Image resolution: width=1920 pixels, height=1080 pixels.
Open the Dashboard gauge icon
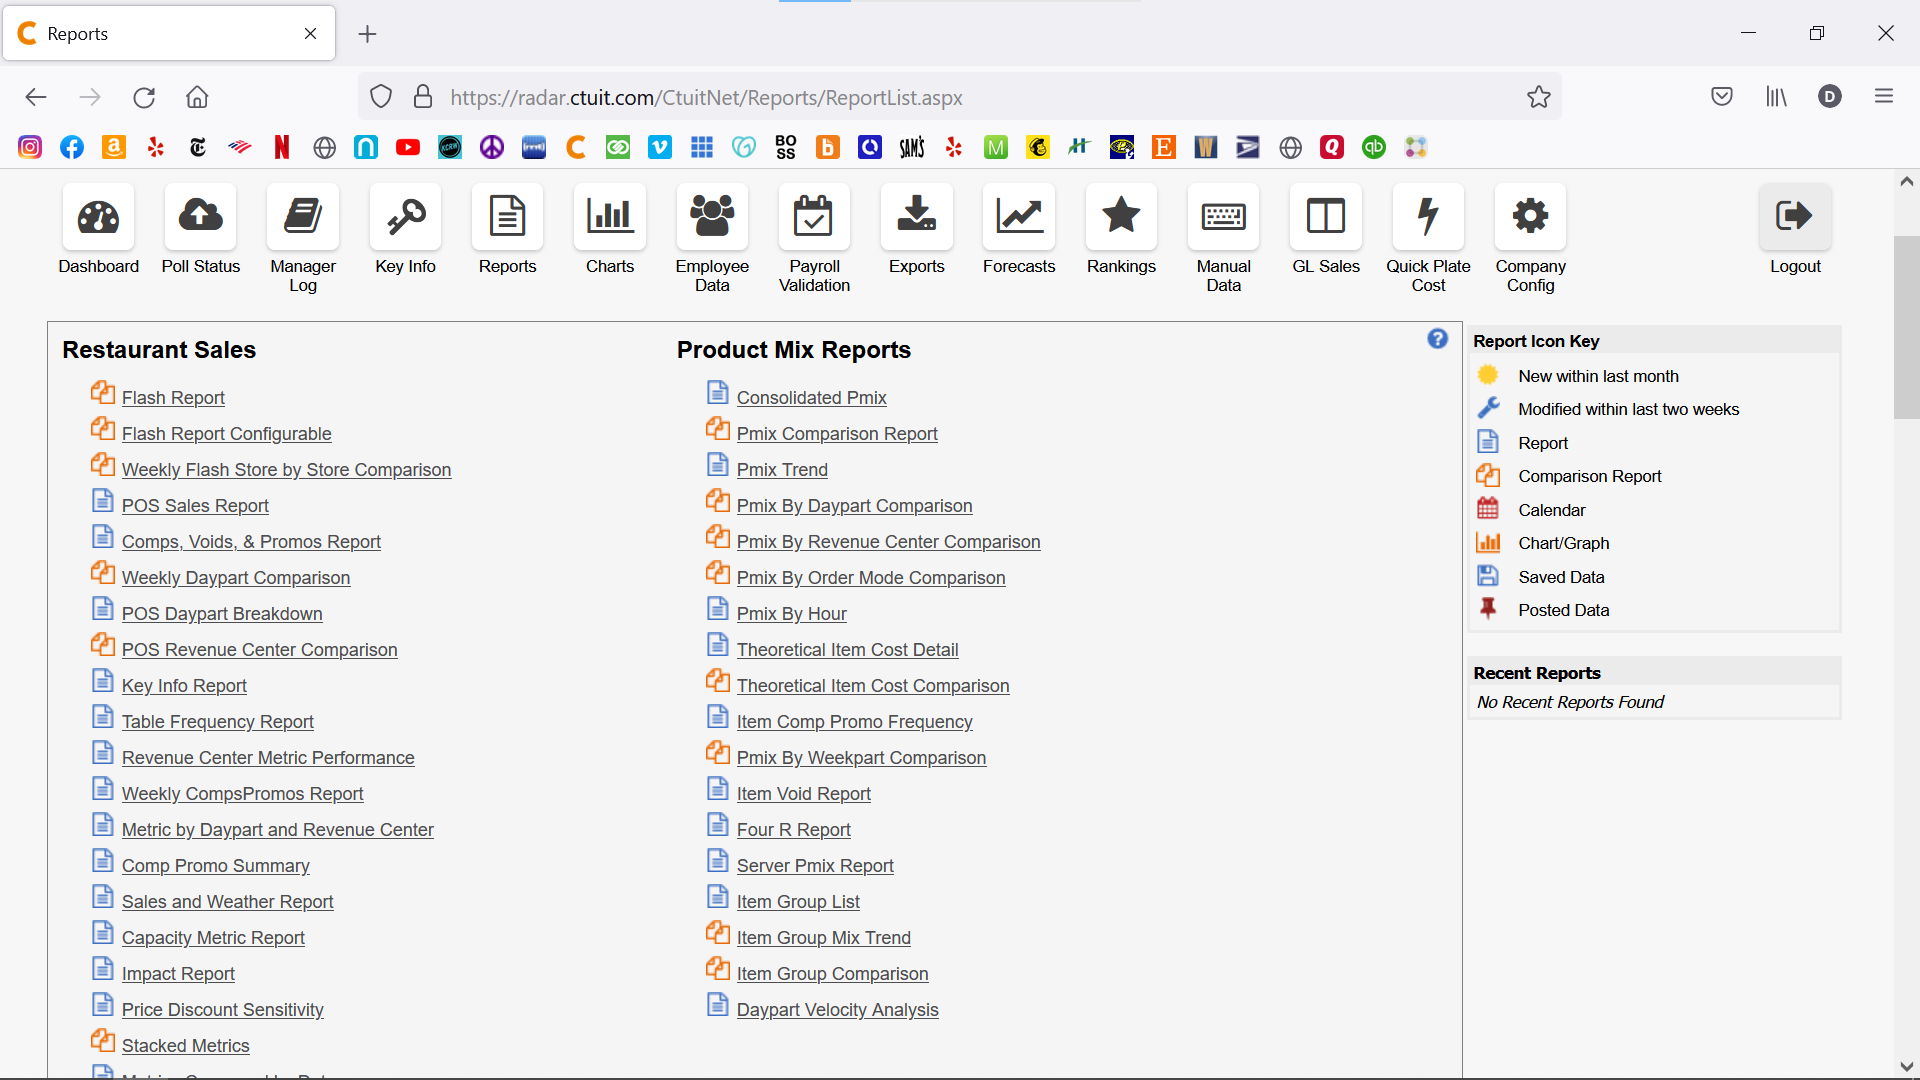coord(98,216)
